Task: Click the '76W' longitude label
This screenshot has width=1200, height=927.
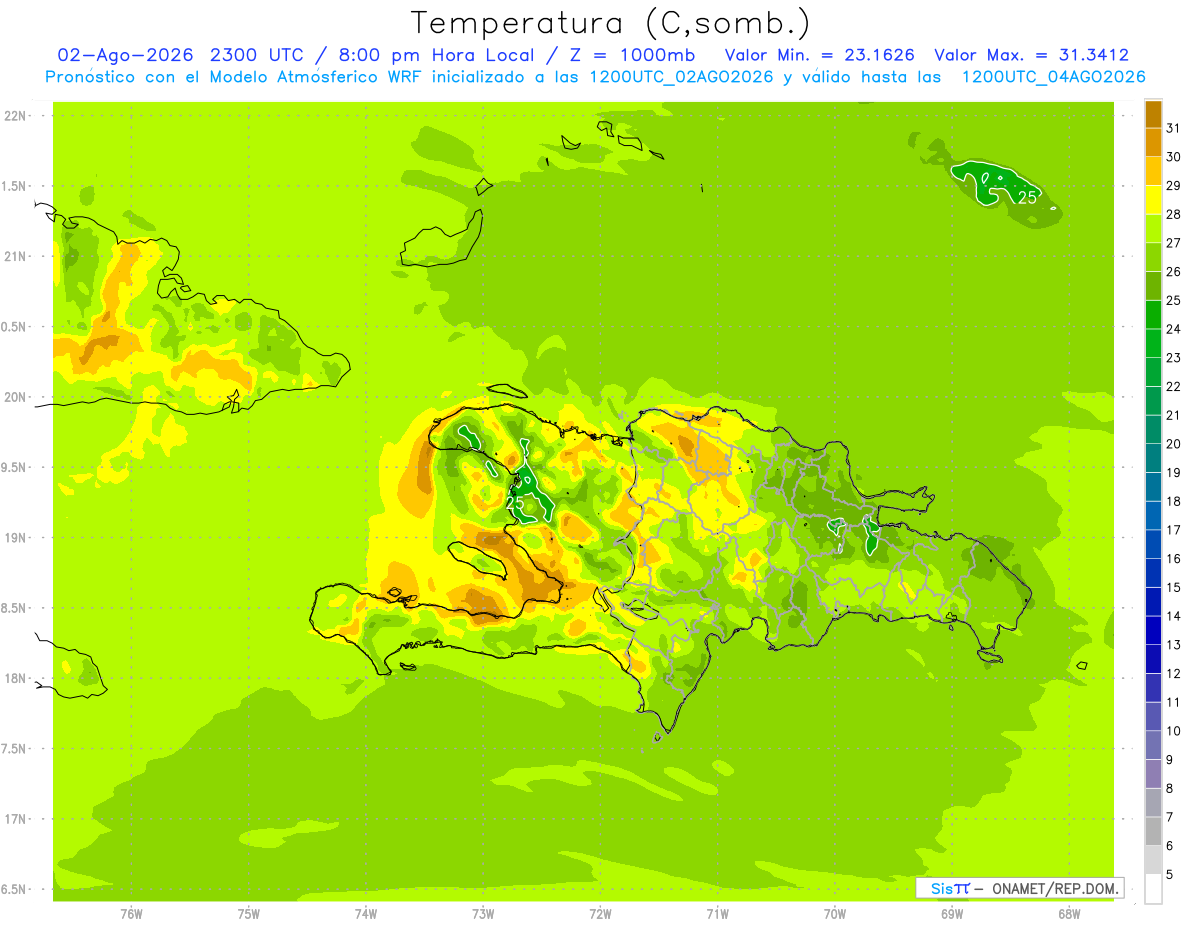Action: pos(131,913)
